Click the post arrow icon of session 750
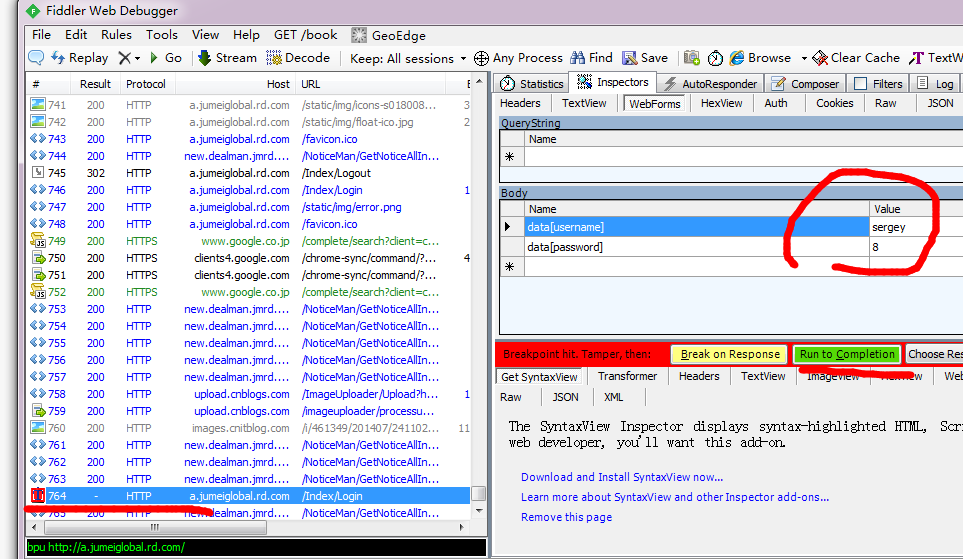The height and width of the screenshot is (559, 963). click(x=38, y=258)
